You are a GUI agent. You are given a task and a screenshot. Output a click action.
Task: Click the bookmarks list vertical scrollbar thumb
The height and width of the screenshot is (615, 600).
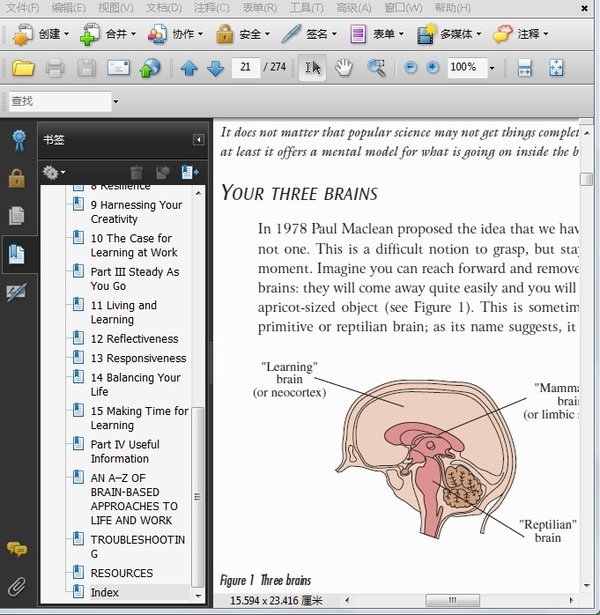(198, 497)
